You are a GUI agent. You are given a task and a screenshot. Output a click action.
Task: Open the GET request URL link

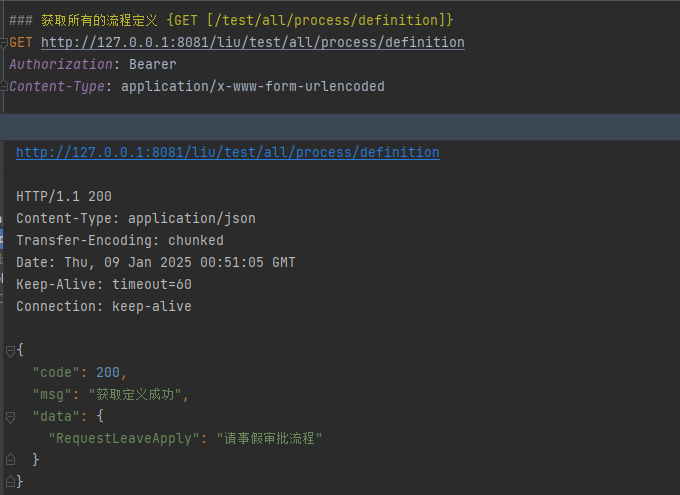click(252, 42)
